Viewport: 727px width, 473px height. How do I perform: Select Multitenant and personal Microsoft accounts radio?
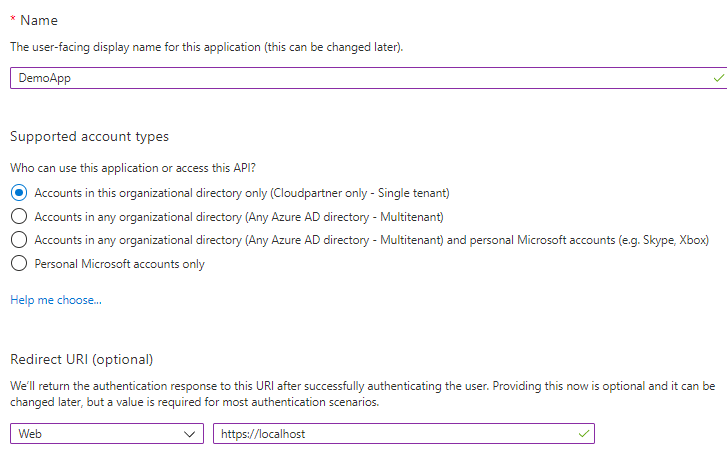coord(18,240)
